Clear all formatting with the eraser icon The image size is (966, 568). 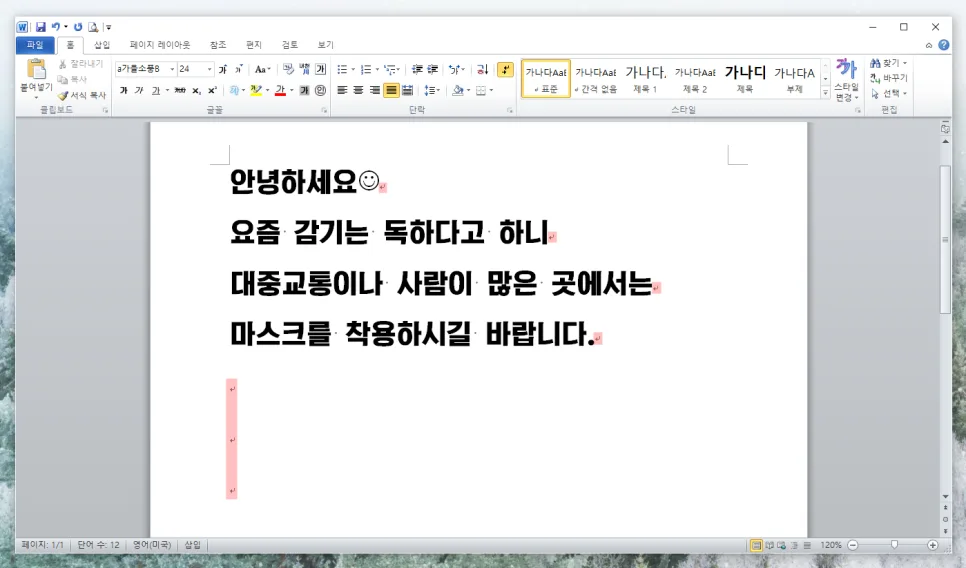click(x=288, y=69)
